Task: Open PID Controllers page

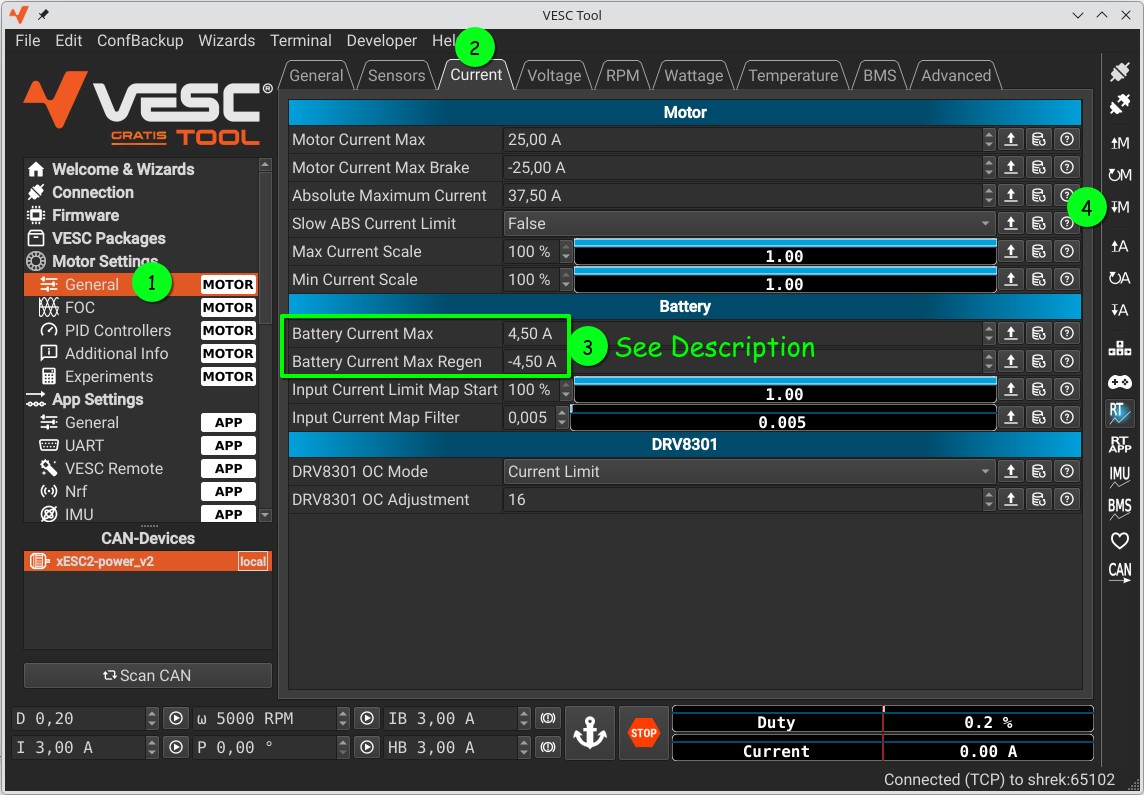Action: (x=141, y=330)
